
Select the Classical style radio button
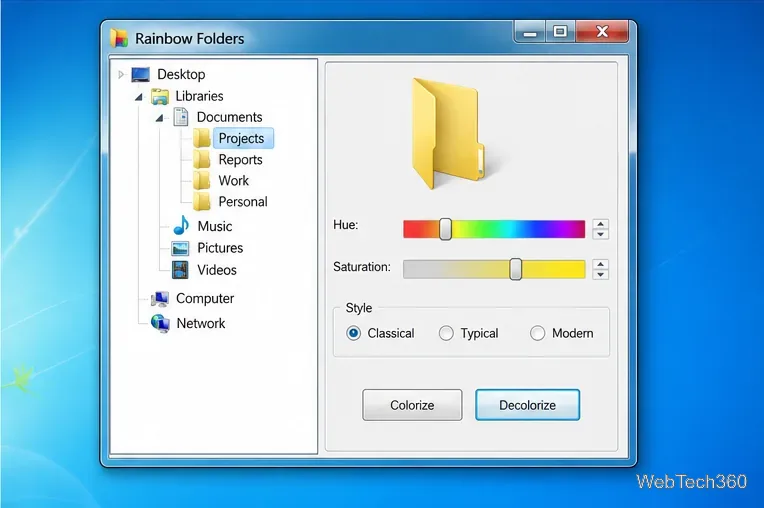pos(353,333)
